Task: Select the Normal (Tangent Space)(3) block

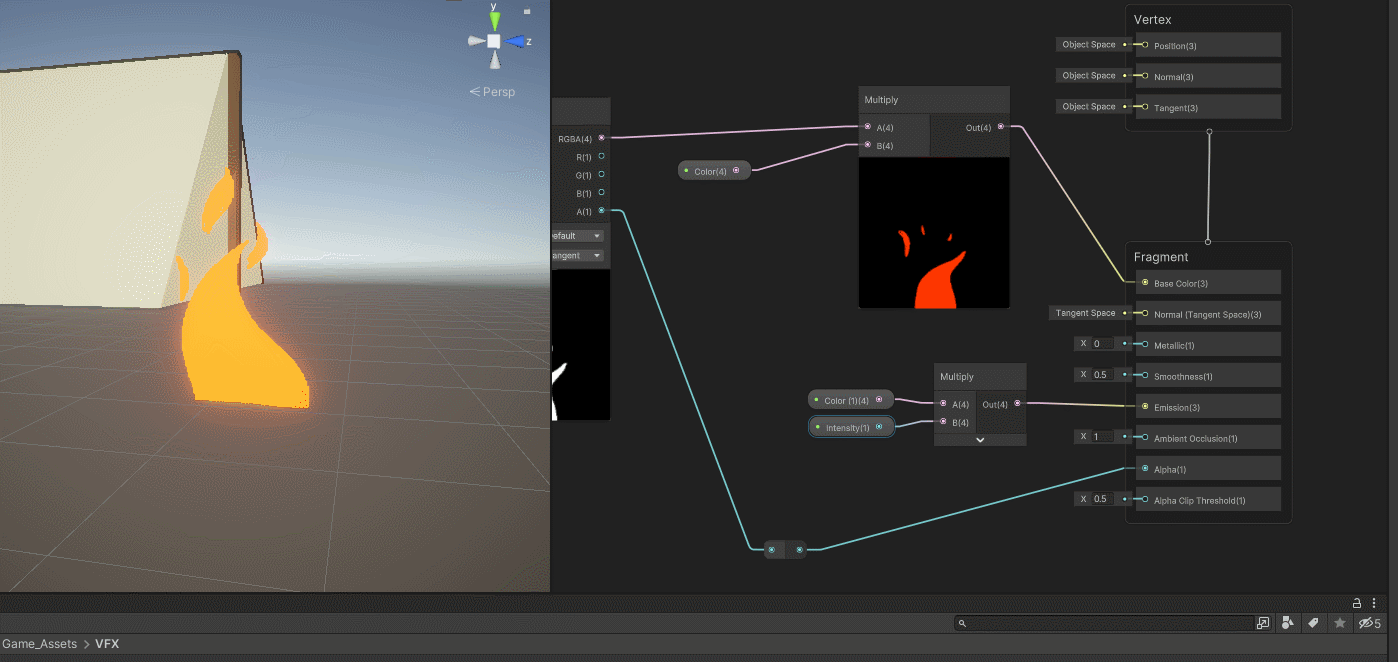Action: pos(1208,314)
